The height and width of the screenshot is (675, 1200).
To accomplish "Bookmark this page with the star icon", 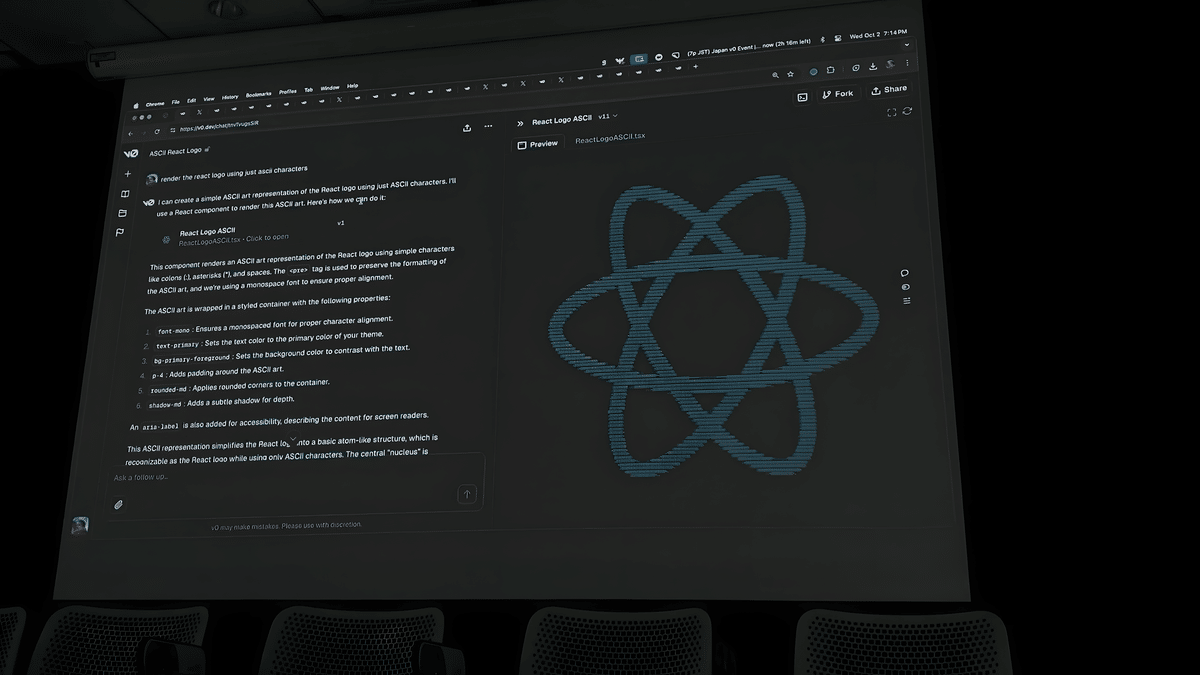I will tap(790, 74).
